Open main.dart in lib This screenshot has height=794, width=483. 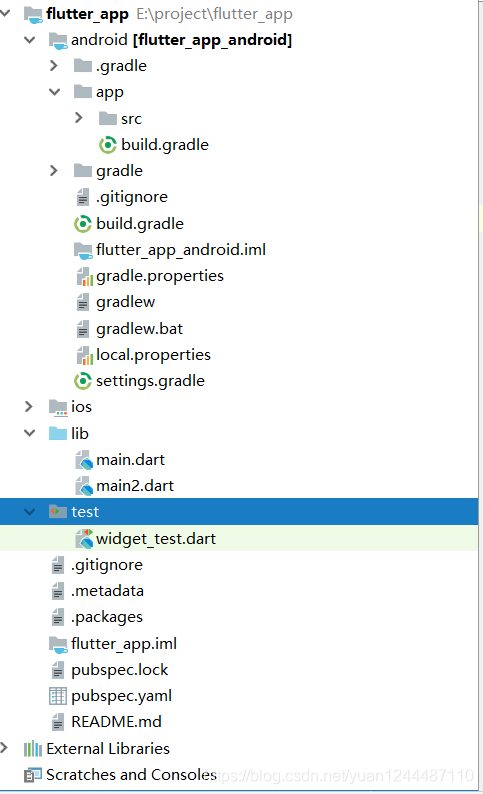tap(131, 460)
